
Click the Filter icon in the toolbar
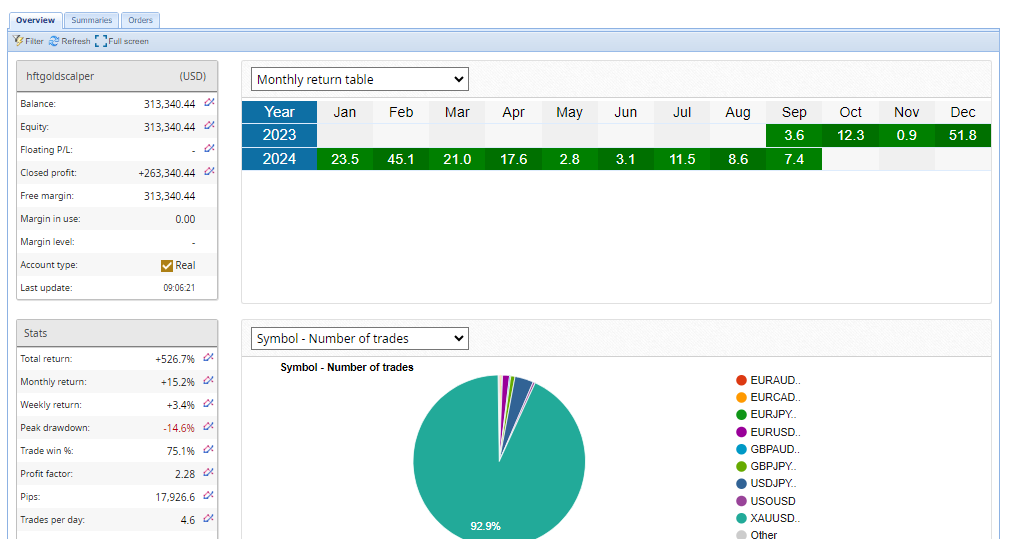click(18, 41)
